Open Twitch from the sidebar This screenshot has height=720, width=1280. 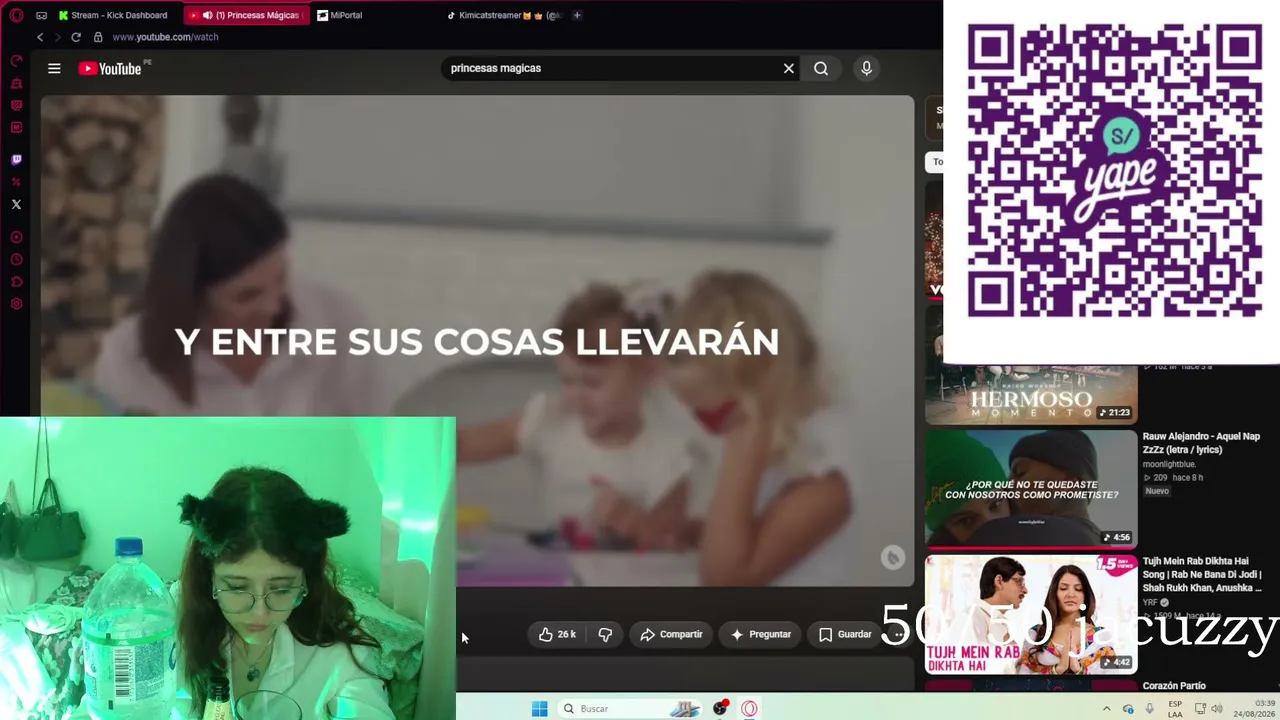tap(16, 159)
